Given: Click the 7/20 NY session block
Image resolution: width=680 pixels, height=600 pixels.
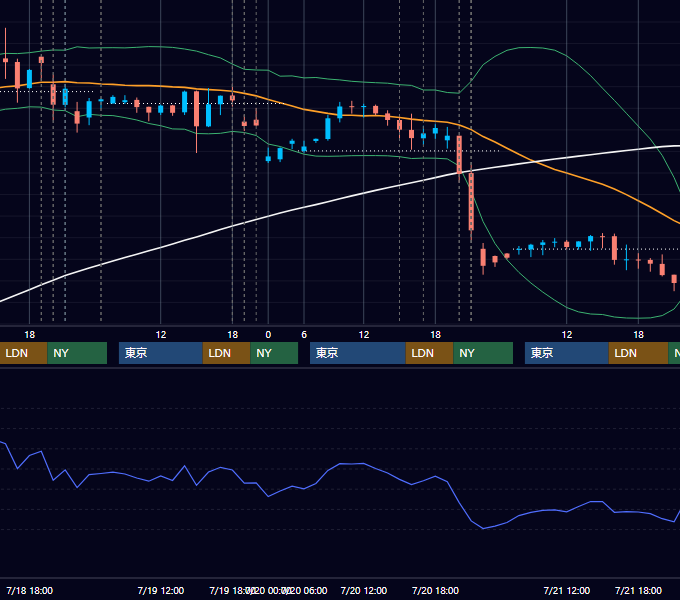Looking at the screenshot, I should coord(483,353).
